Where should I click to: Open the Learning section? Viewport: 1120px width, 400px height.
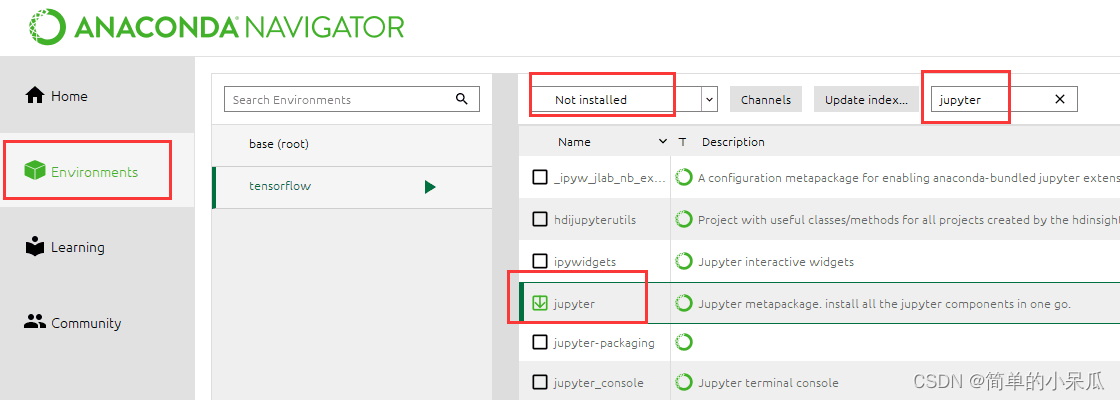(97, 247)
